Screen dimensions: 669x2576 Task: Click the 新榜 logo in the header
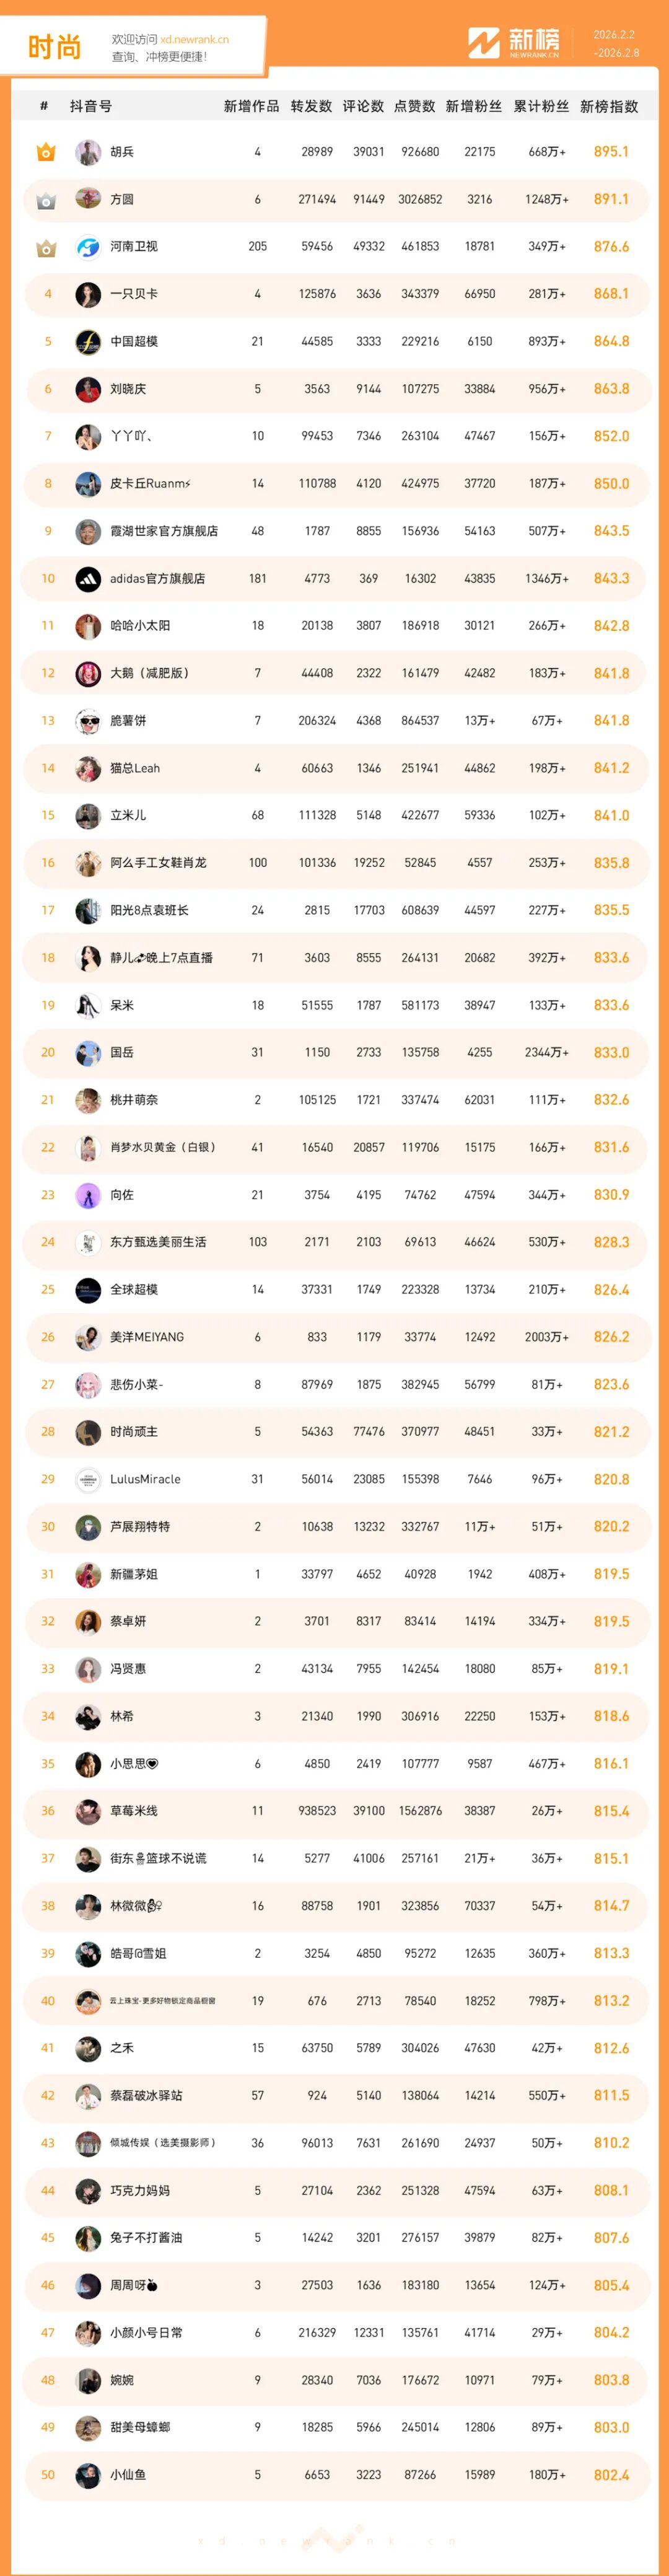pos(514,43)
